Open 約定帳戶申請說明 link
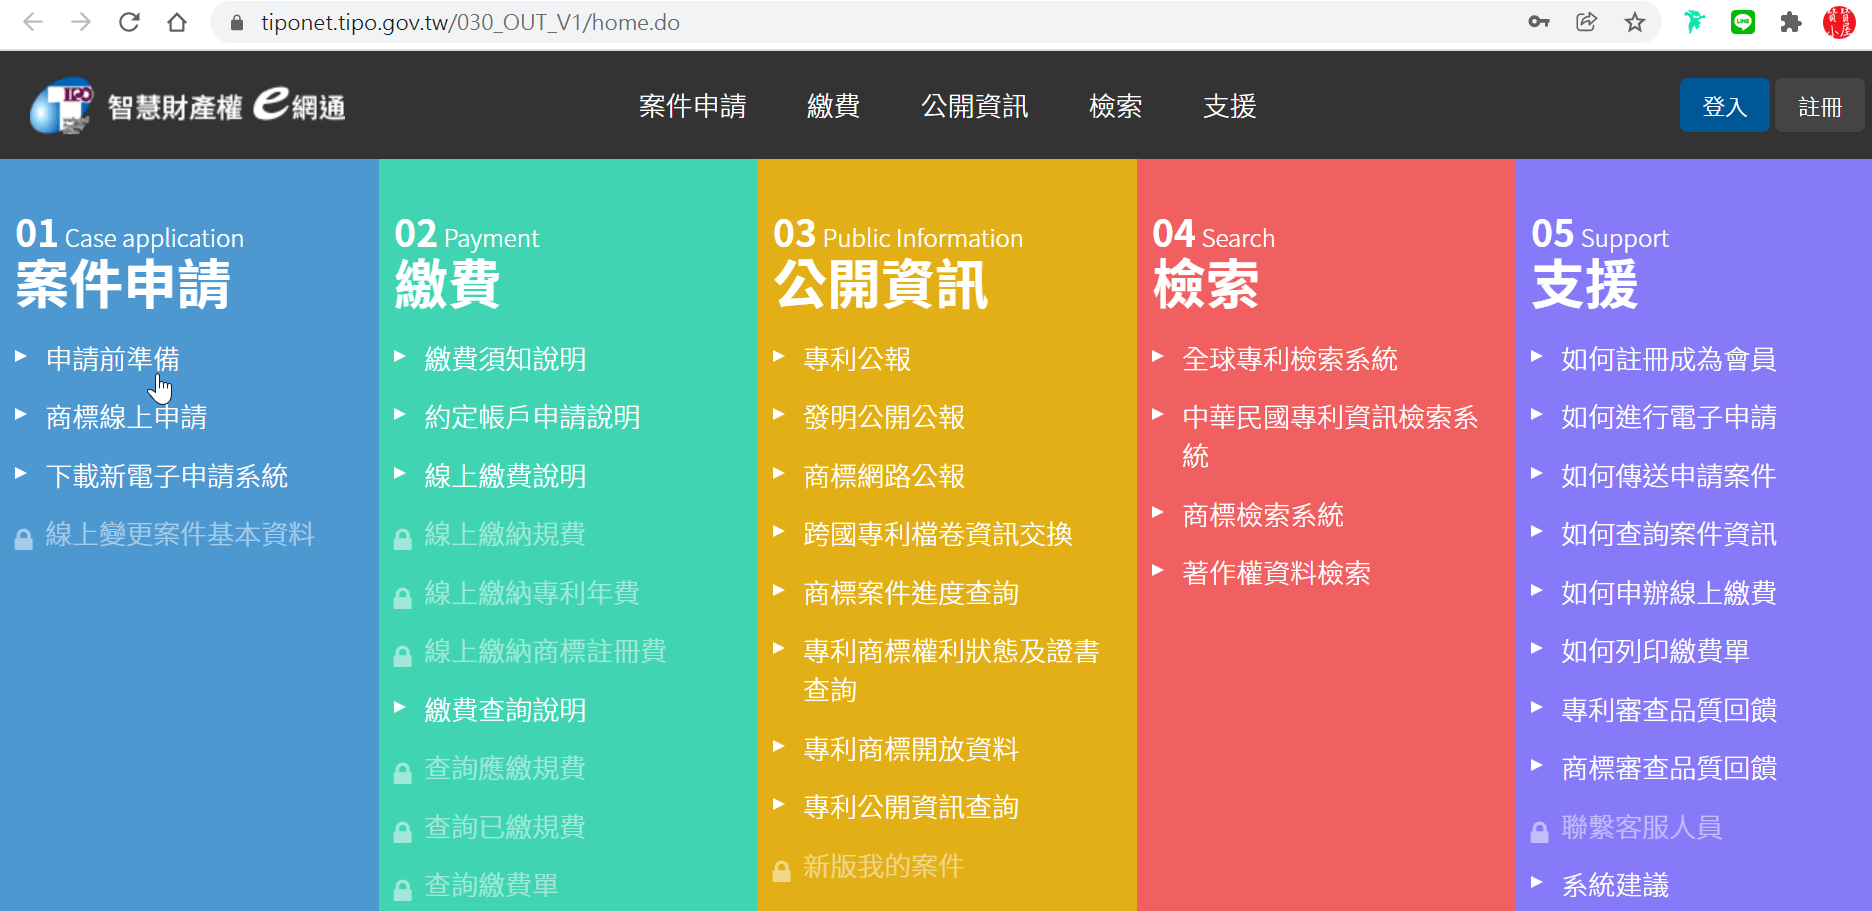 [x=533, y=417]
